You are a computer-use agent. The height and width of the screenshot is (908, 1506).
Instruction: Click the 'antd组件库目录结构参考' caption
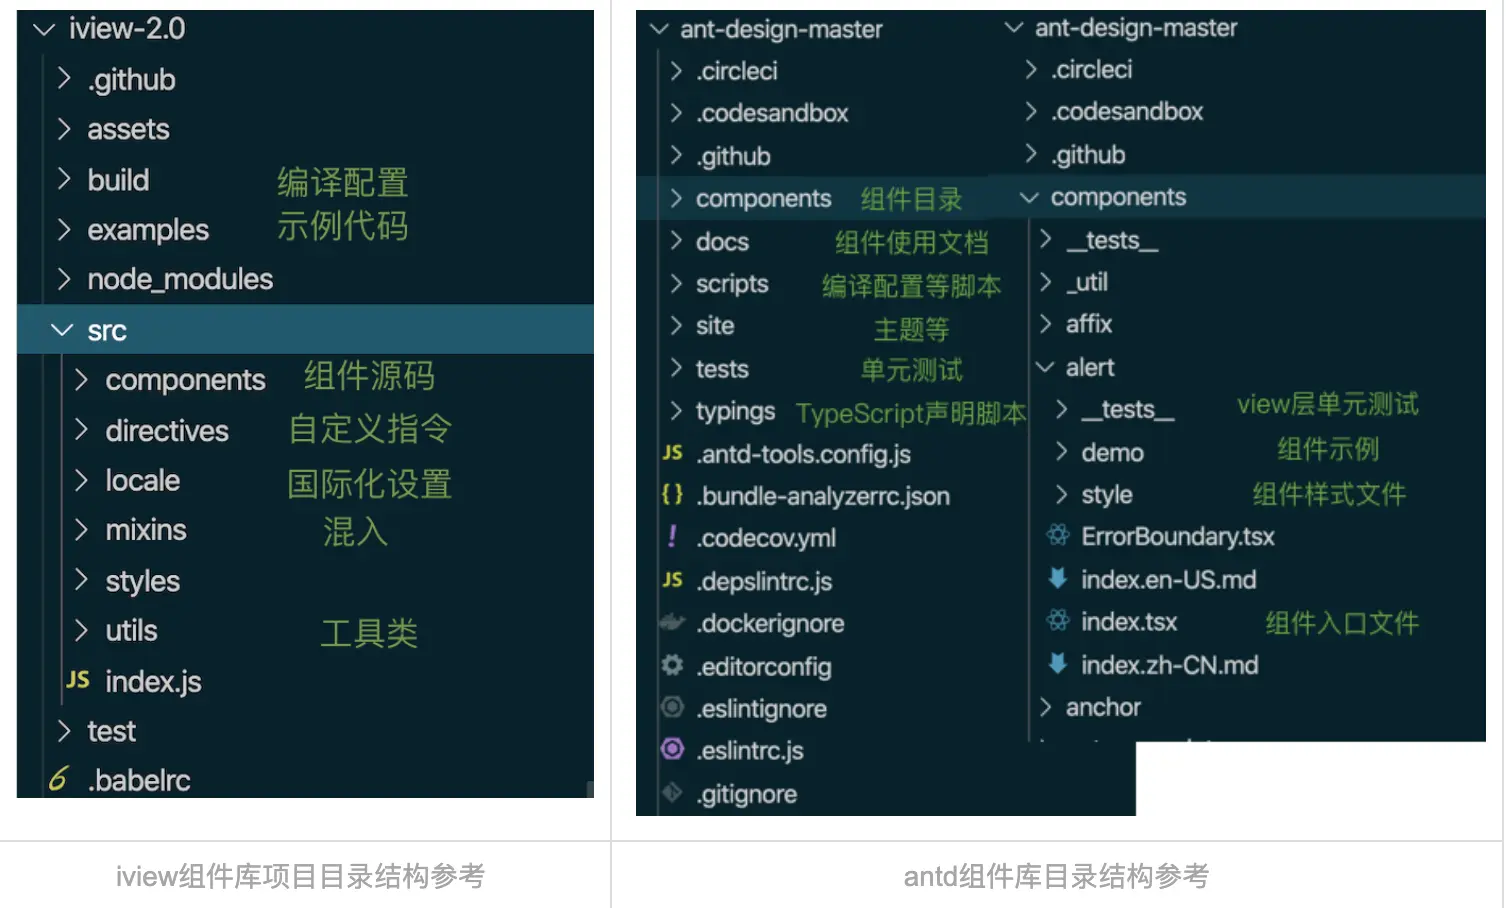pyautogui.click(x=1056, y=876)
